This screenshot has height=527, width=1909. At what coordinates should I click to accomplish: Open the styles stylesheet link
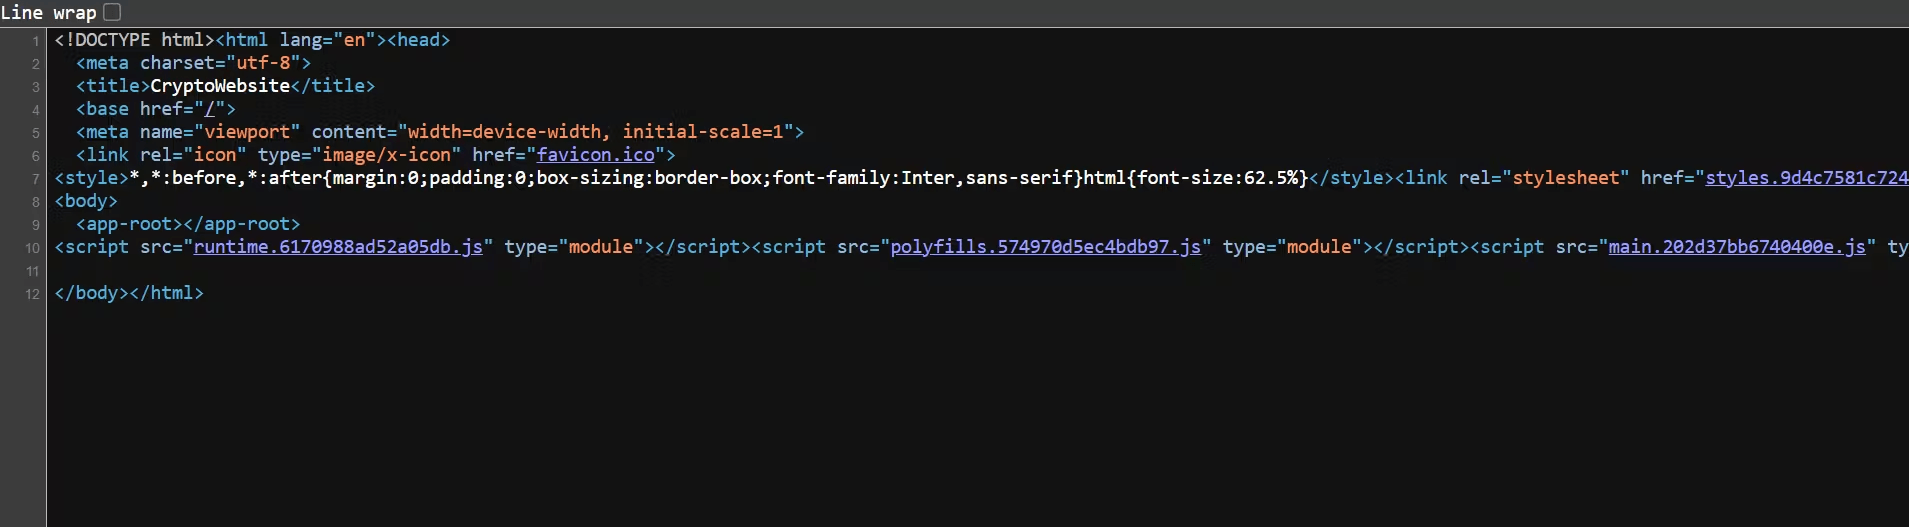point(1805,178)
